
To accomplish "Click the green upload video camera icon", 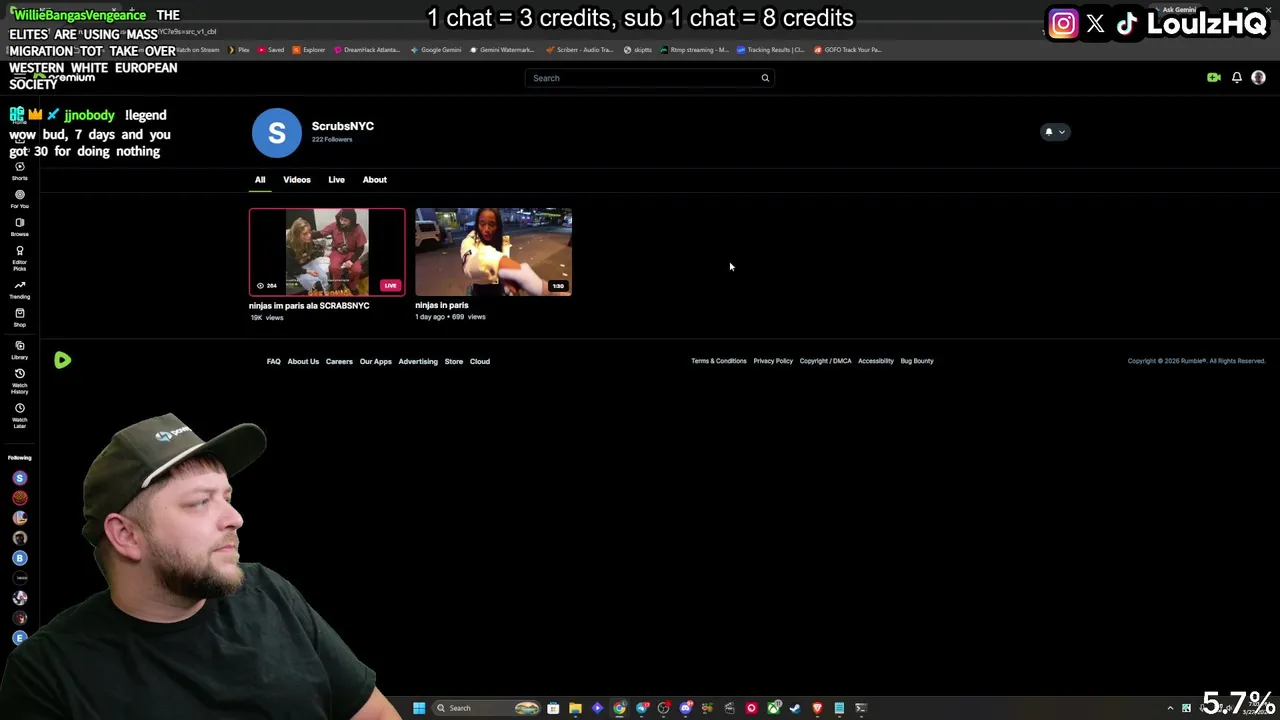I will coord(1214,78).
